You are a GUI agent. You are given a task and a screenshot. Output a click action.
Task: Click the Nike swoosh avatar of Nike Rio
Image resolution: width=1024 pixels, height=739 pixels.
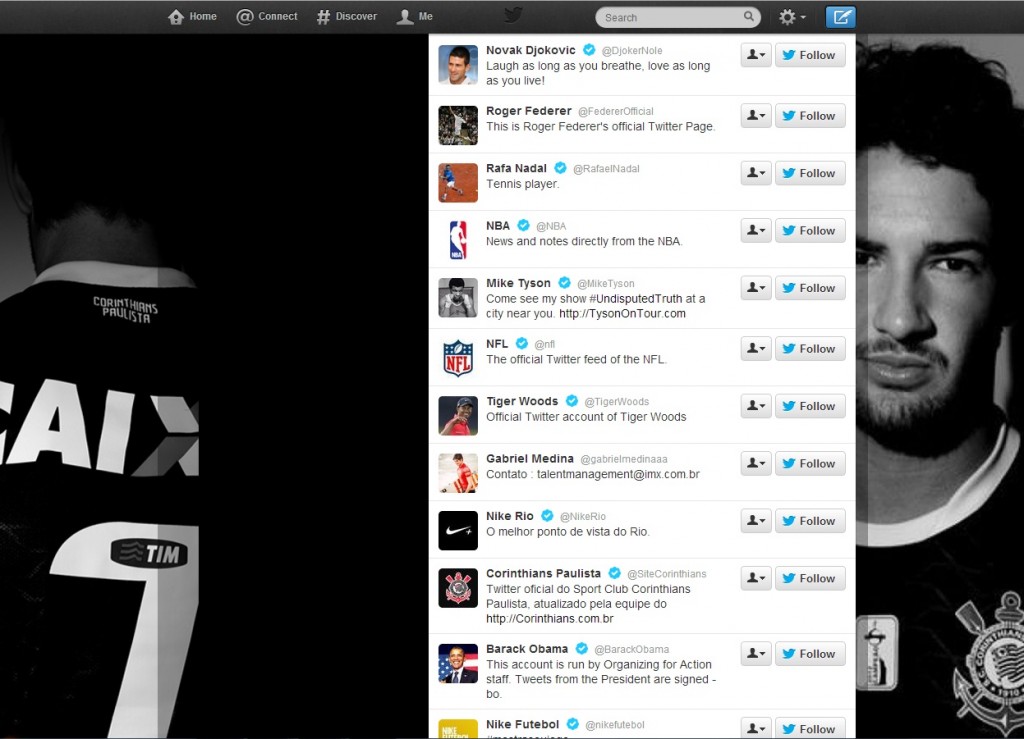coord(458,531)
